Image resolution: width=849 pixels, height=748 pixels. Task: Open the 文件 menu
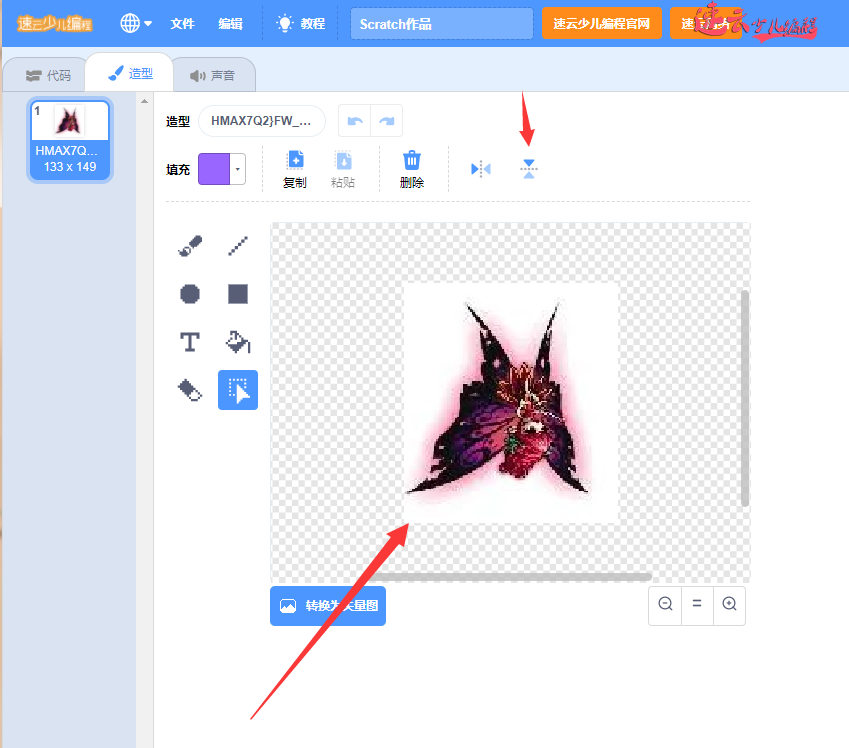coord(182,23)
